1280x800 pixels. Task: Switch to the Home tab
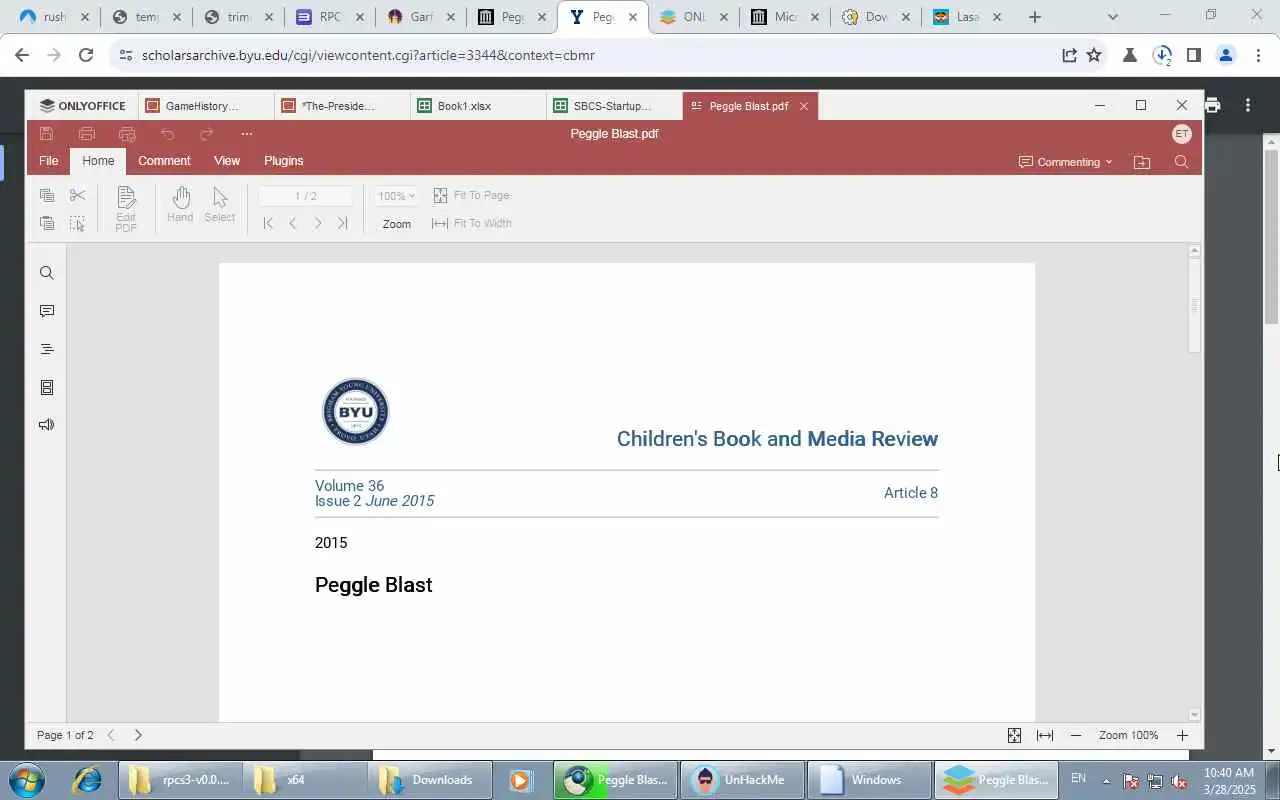(x=98, y=161)
